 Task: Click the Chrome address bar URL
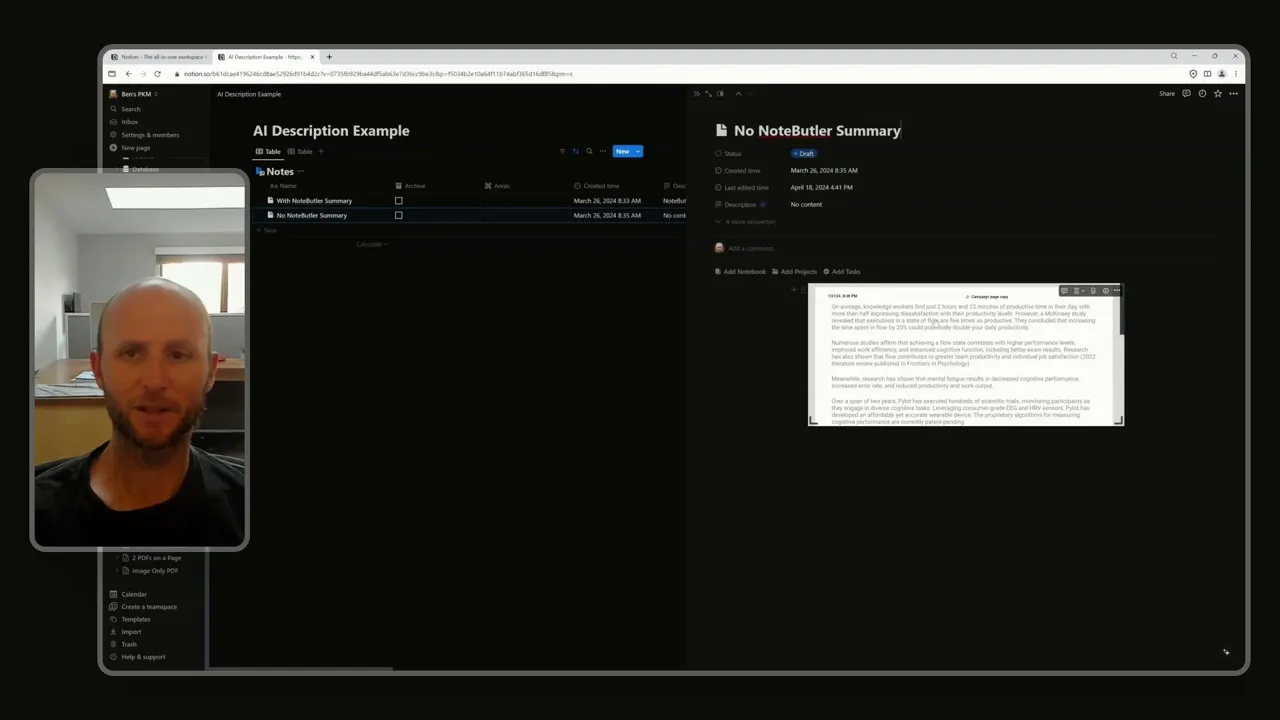(x=378, y=74)
